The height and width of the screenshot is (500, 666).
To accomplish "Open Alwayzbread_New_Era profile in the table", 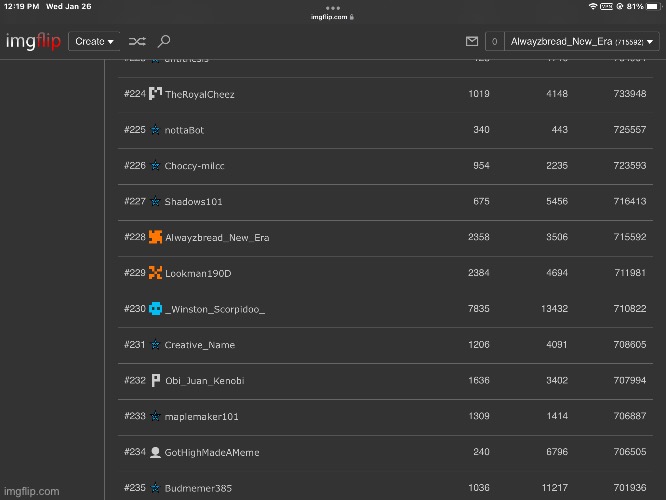I will 217,238.
